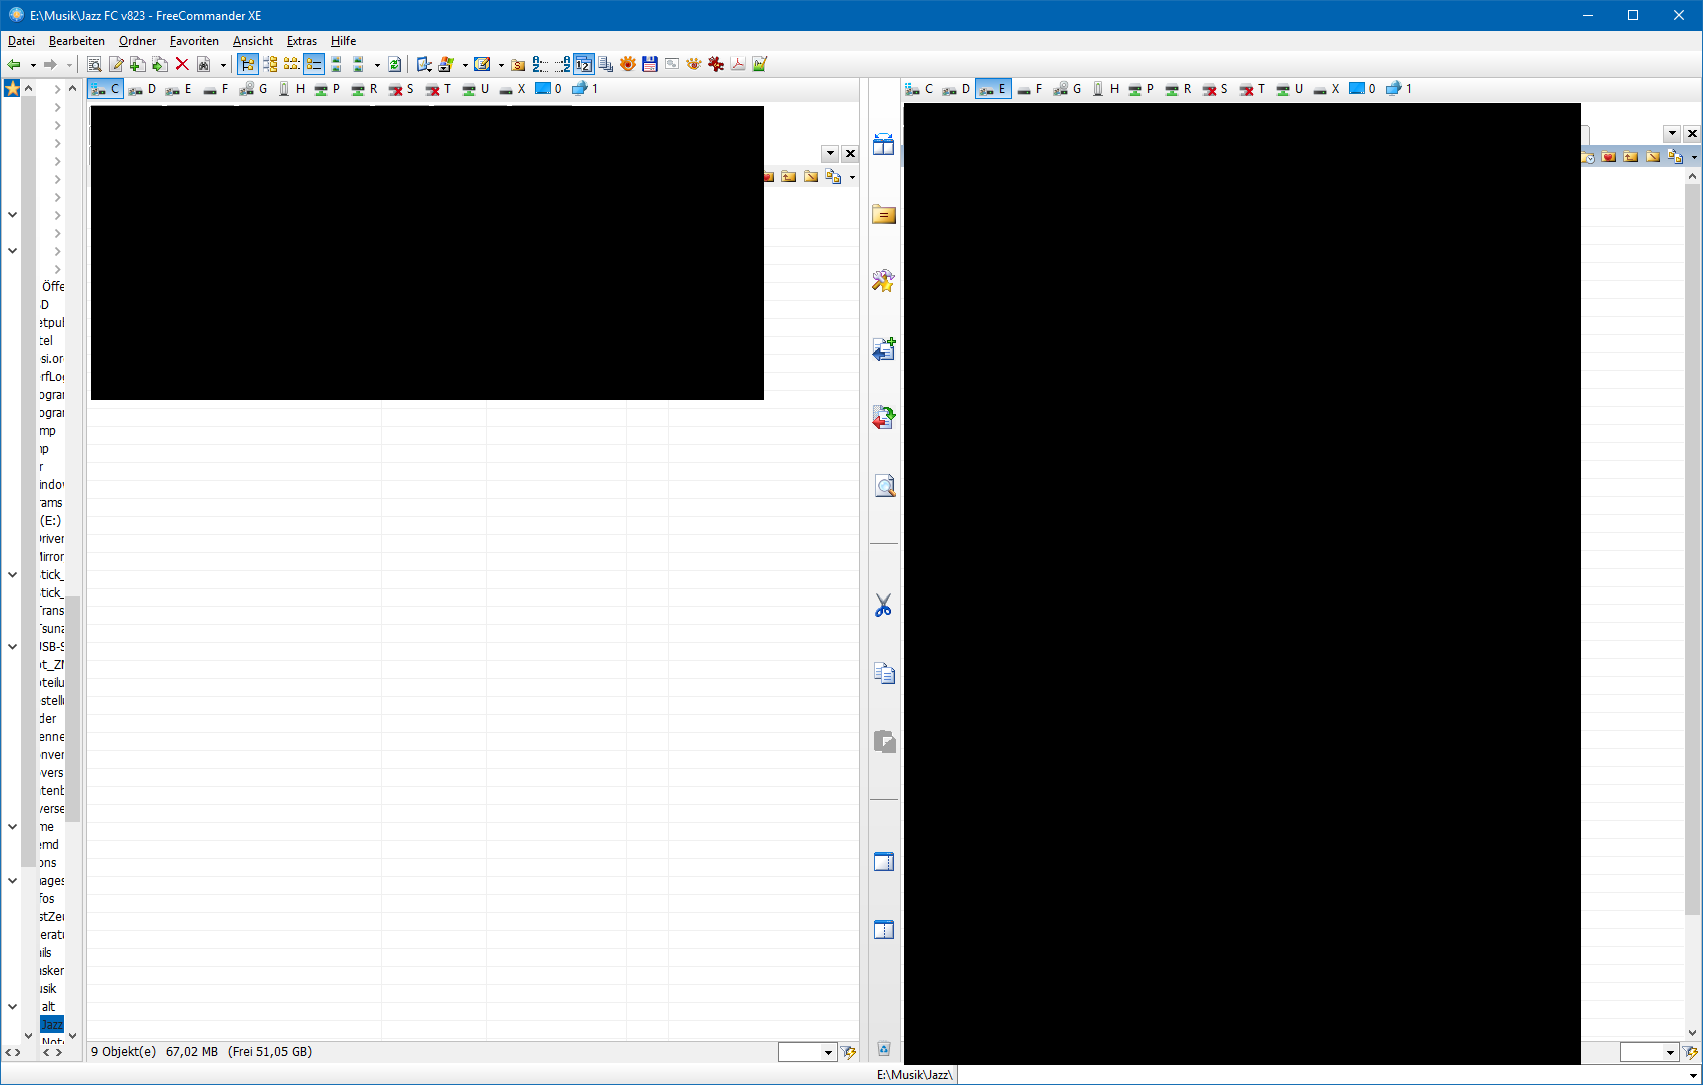1703x1085 pixels.
Task: Select drive D in left panel
Action: [142, 89]
